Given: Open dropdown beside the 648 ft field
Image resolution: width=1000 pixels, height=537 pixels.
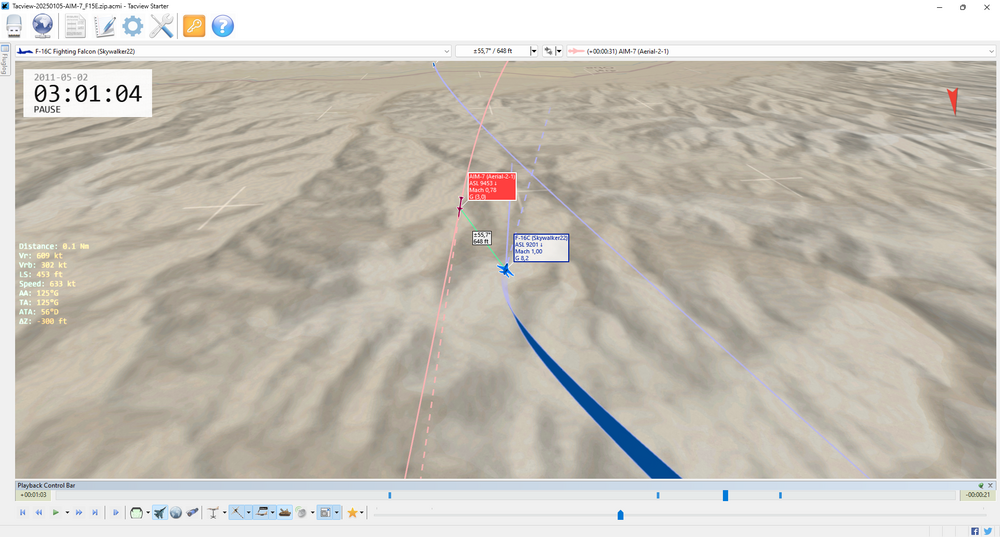Looking at the screenshot, I should [534, 51].
